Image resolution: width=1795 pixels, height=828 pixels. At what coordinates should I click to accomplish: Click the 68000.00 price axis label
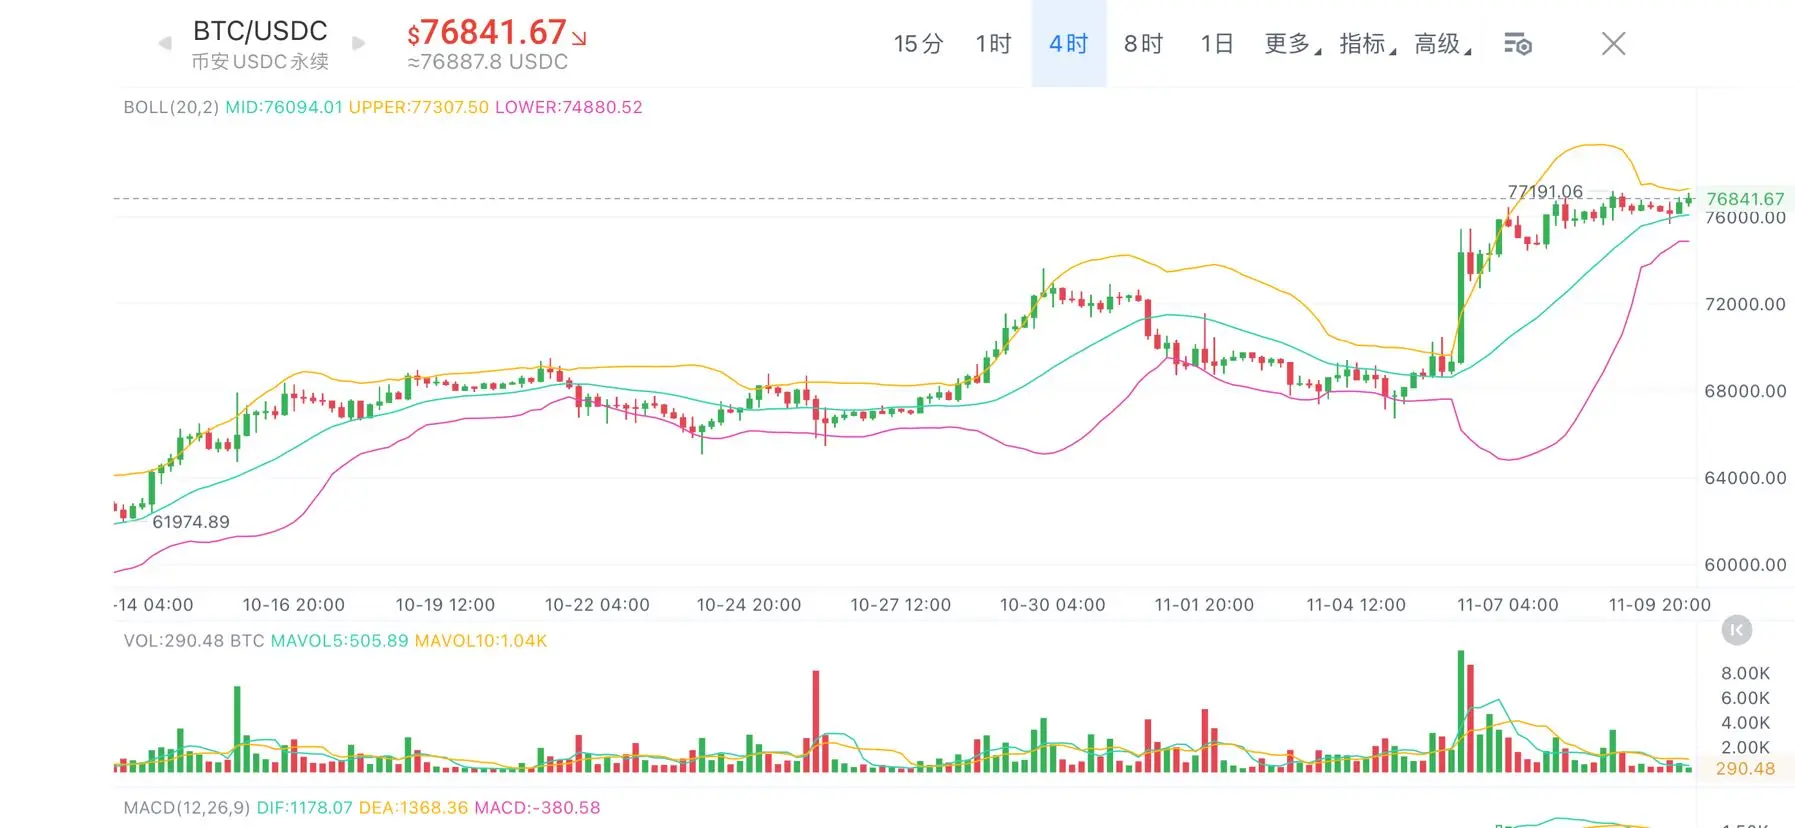click(1745, 391)
